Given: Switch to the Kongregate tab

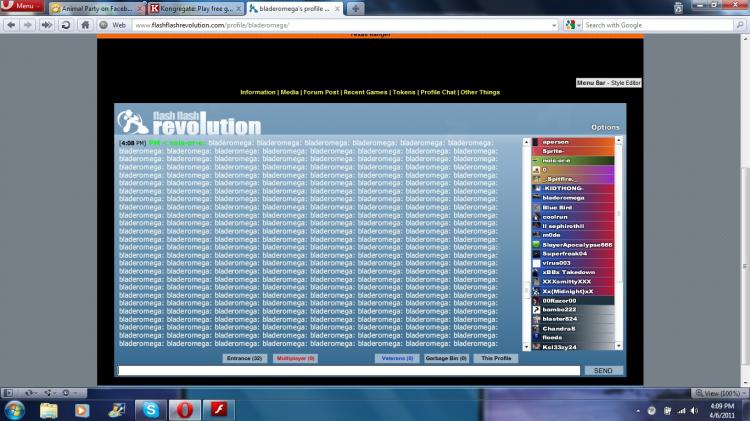Looking at the screenshot, I should (x=195, y=9).
